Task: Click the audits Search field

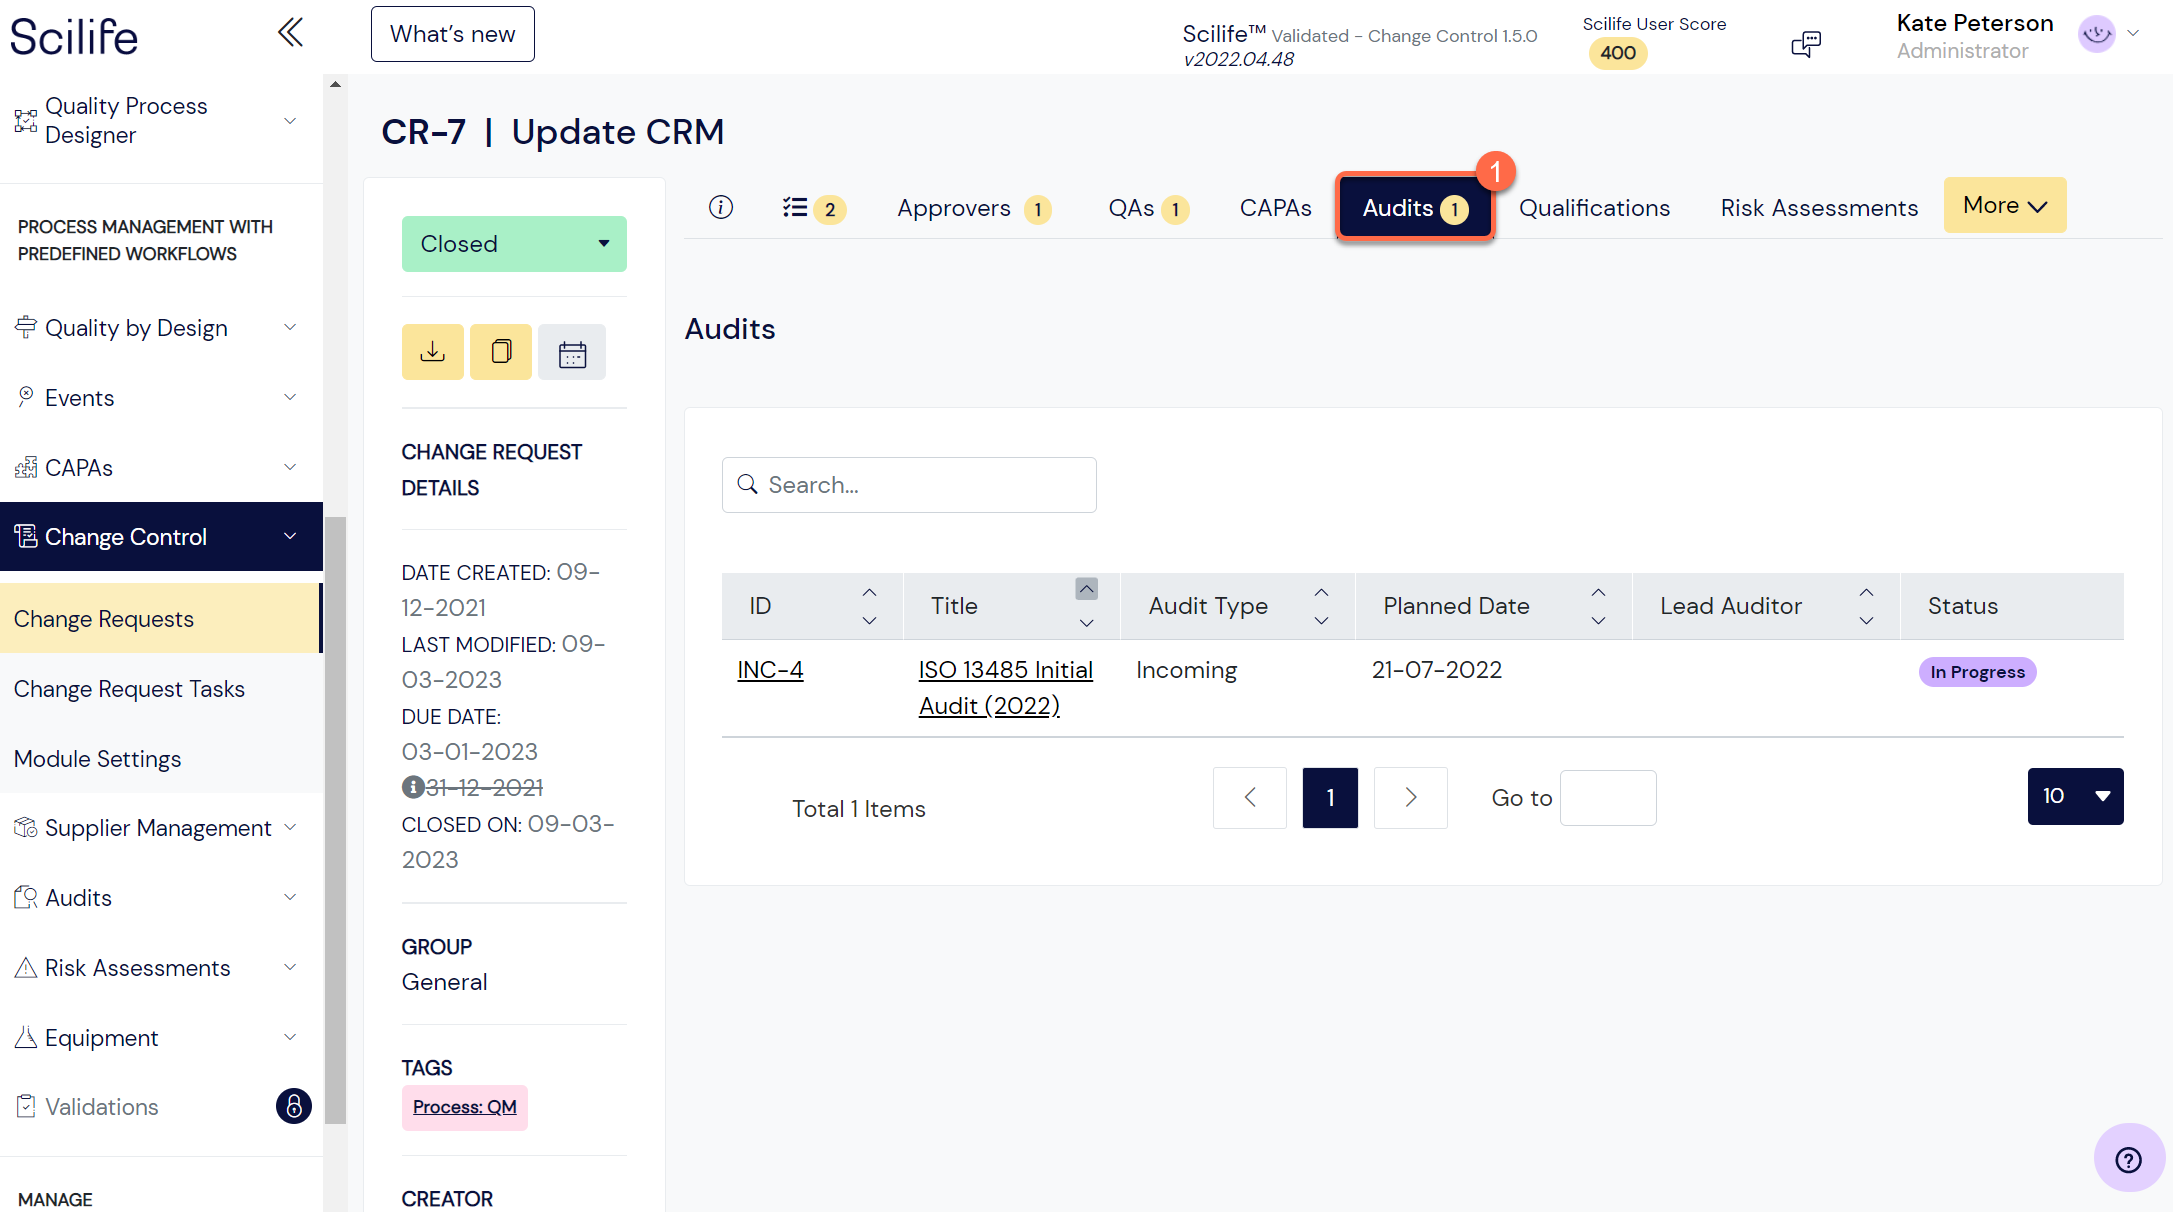Action: (x=909, y=485)
